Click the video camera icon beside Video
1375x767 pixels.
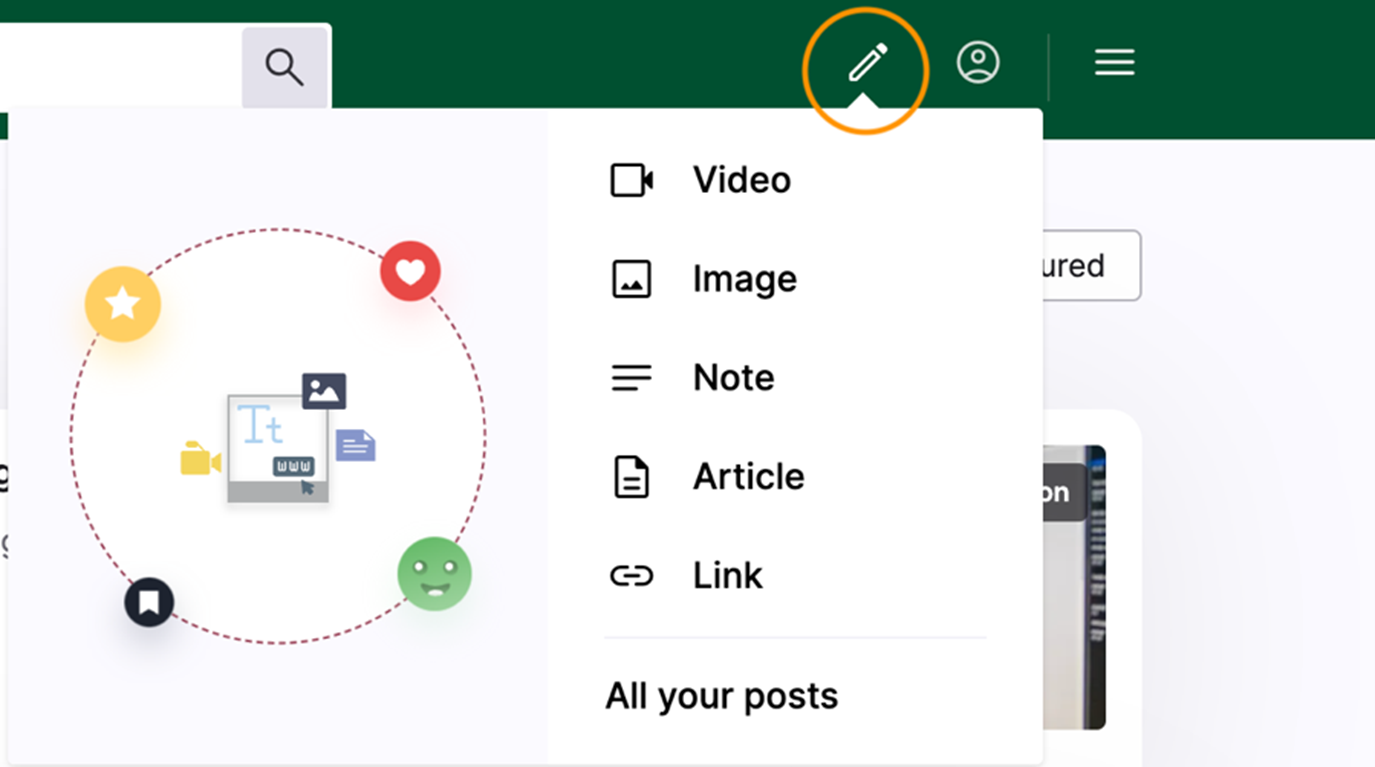[x=632, y=180]
